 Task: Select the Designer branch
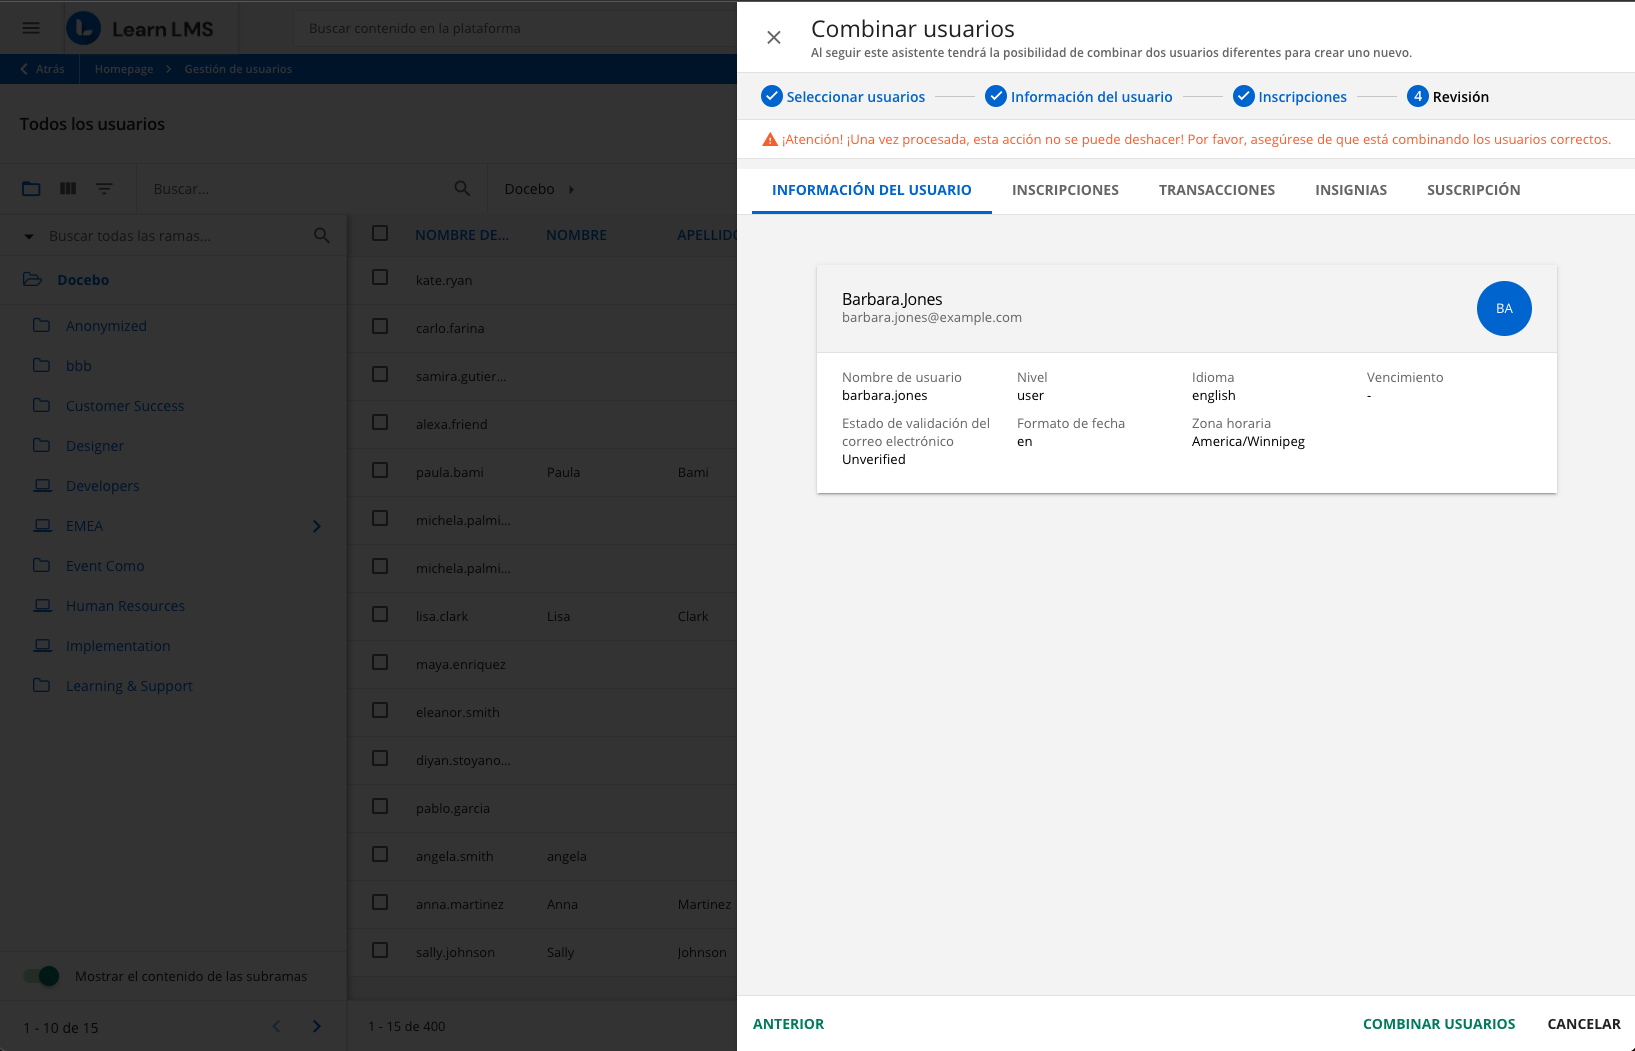coord(95,446)
